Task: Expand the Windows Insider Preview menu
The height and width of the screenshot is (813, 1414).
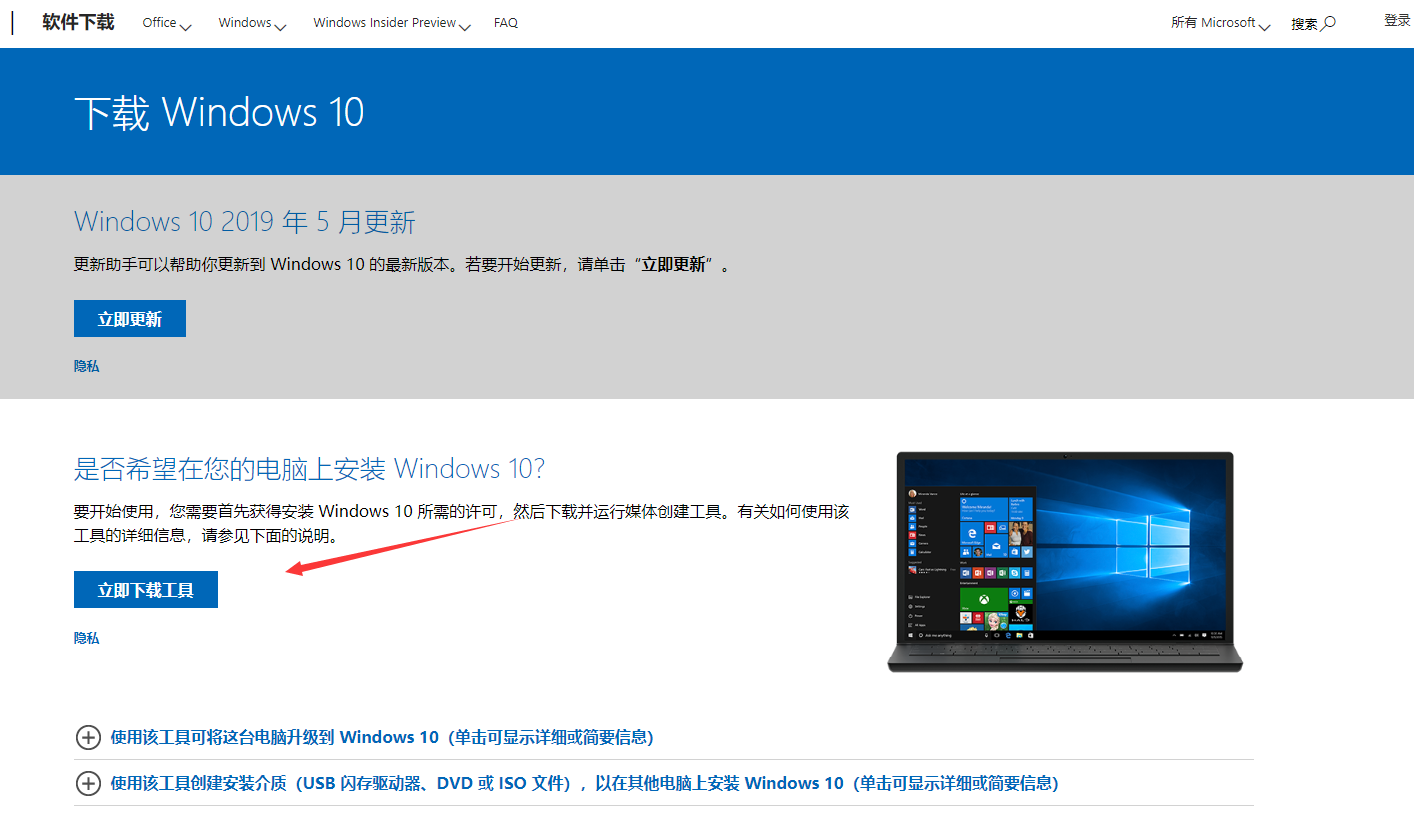Action: [391, 22]
